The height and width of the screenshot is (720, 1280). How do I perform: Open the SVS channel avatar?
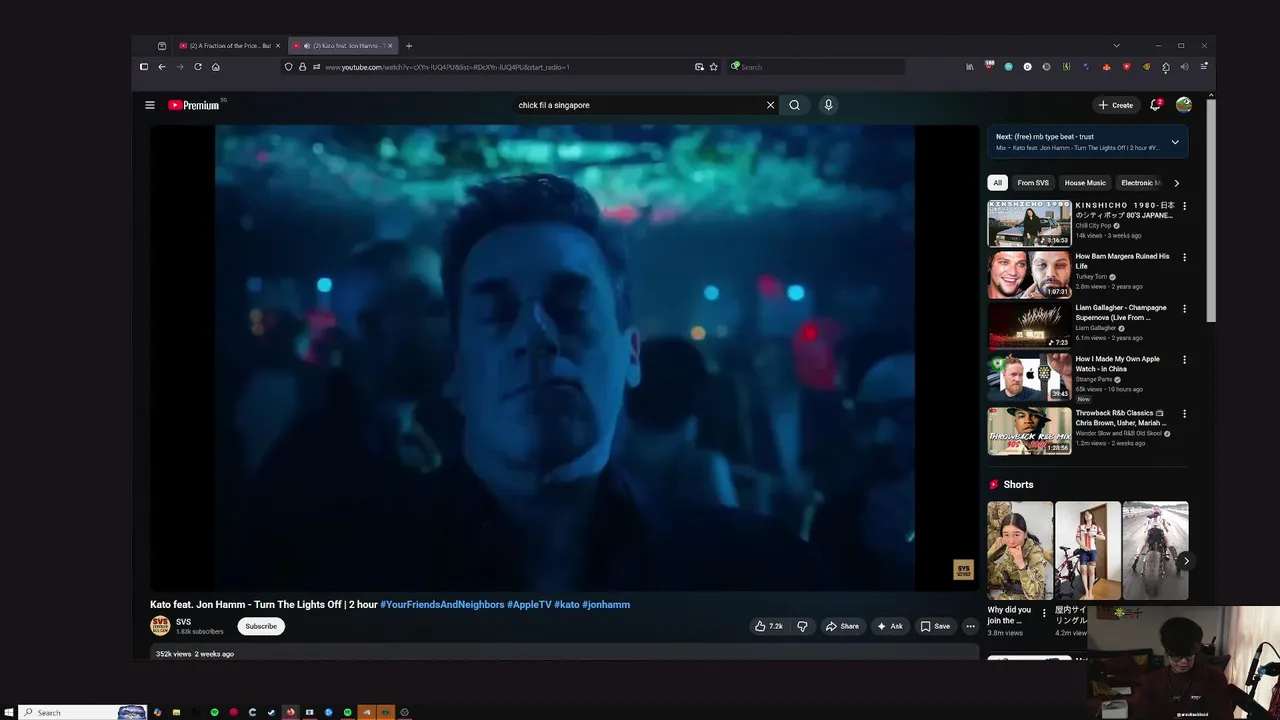click(x=160, y=626)
